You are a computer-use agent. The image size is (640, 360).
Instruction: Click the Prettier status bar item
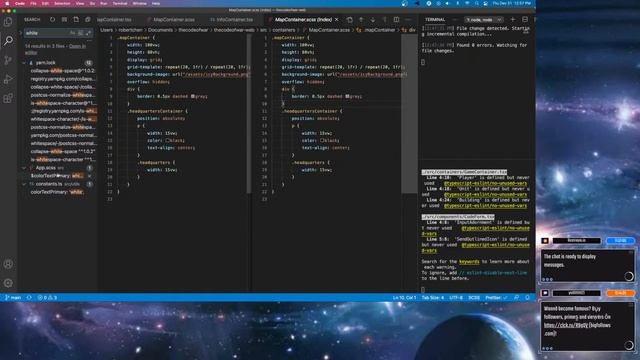pos(495,298)
